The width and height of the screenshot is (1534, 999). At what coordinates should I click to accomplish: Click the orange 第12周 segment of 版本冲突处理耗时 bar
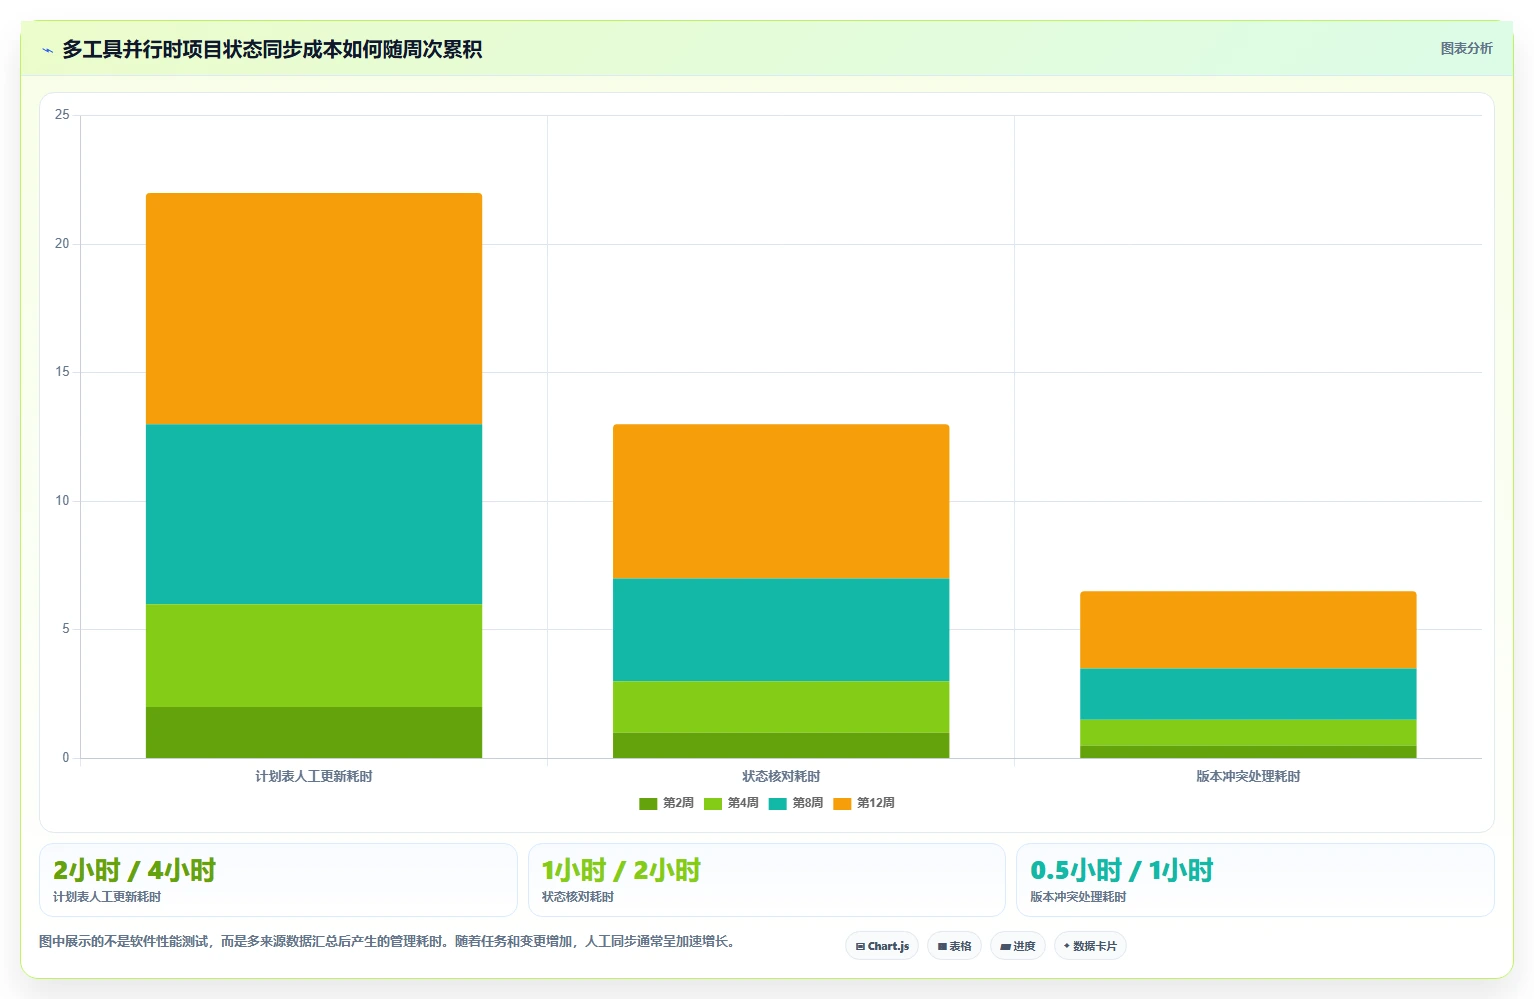point(1248,630)
